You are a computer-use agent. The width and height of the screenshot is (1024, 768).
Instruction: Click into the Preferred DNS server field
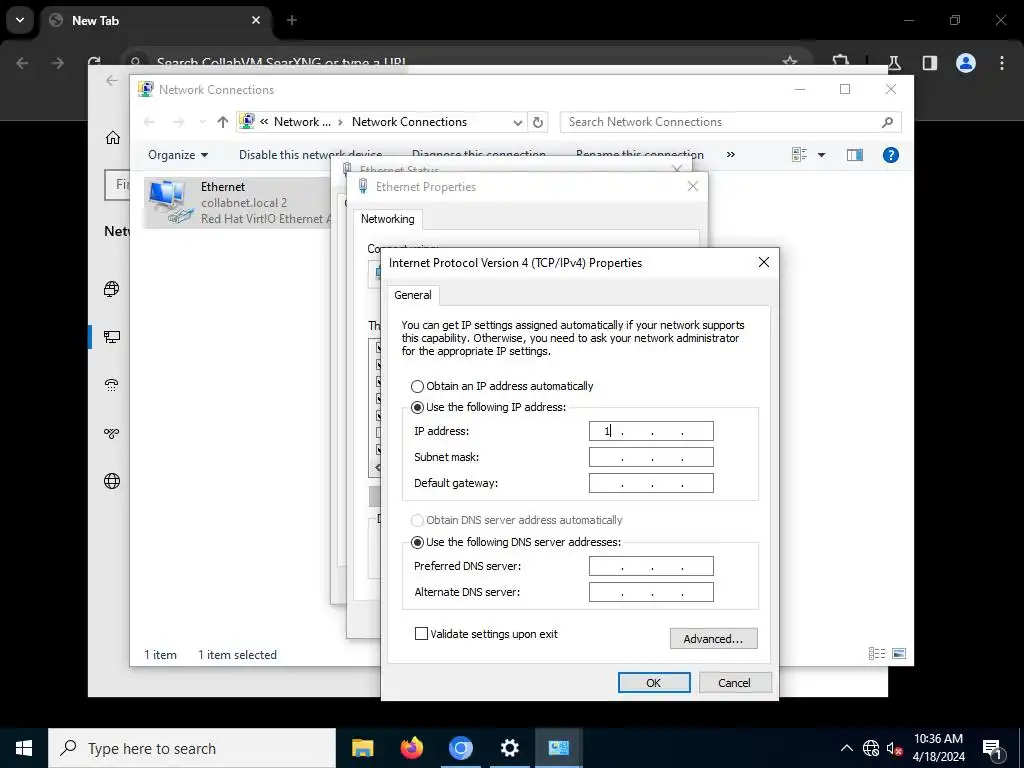coord(651,566)
